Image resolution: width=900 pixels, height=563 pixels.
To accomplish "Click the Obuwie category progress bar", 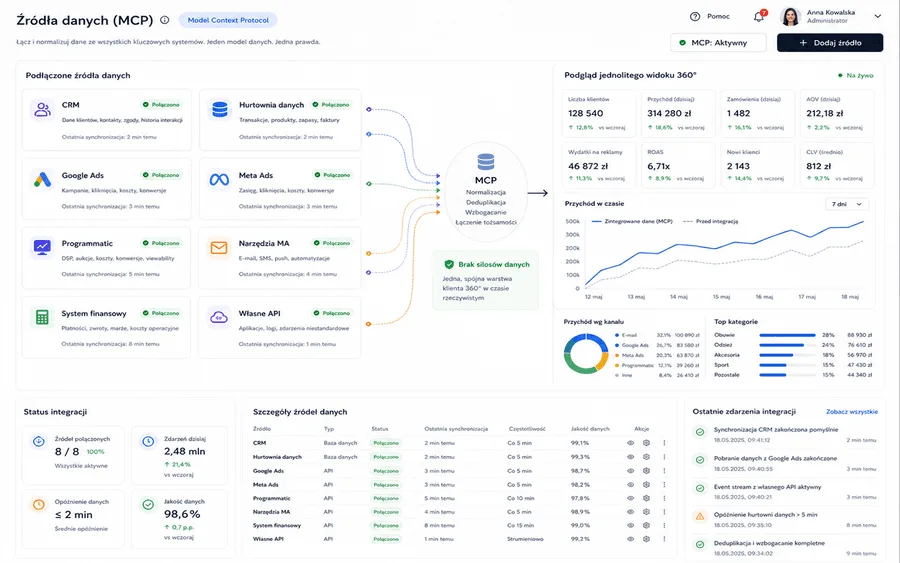I will coord(787,335).
